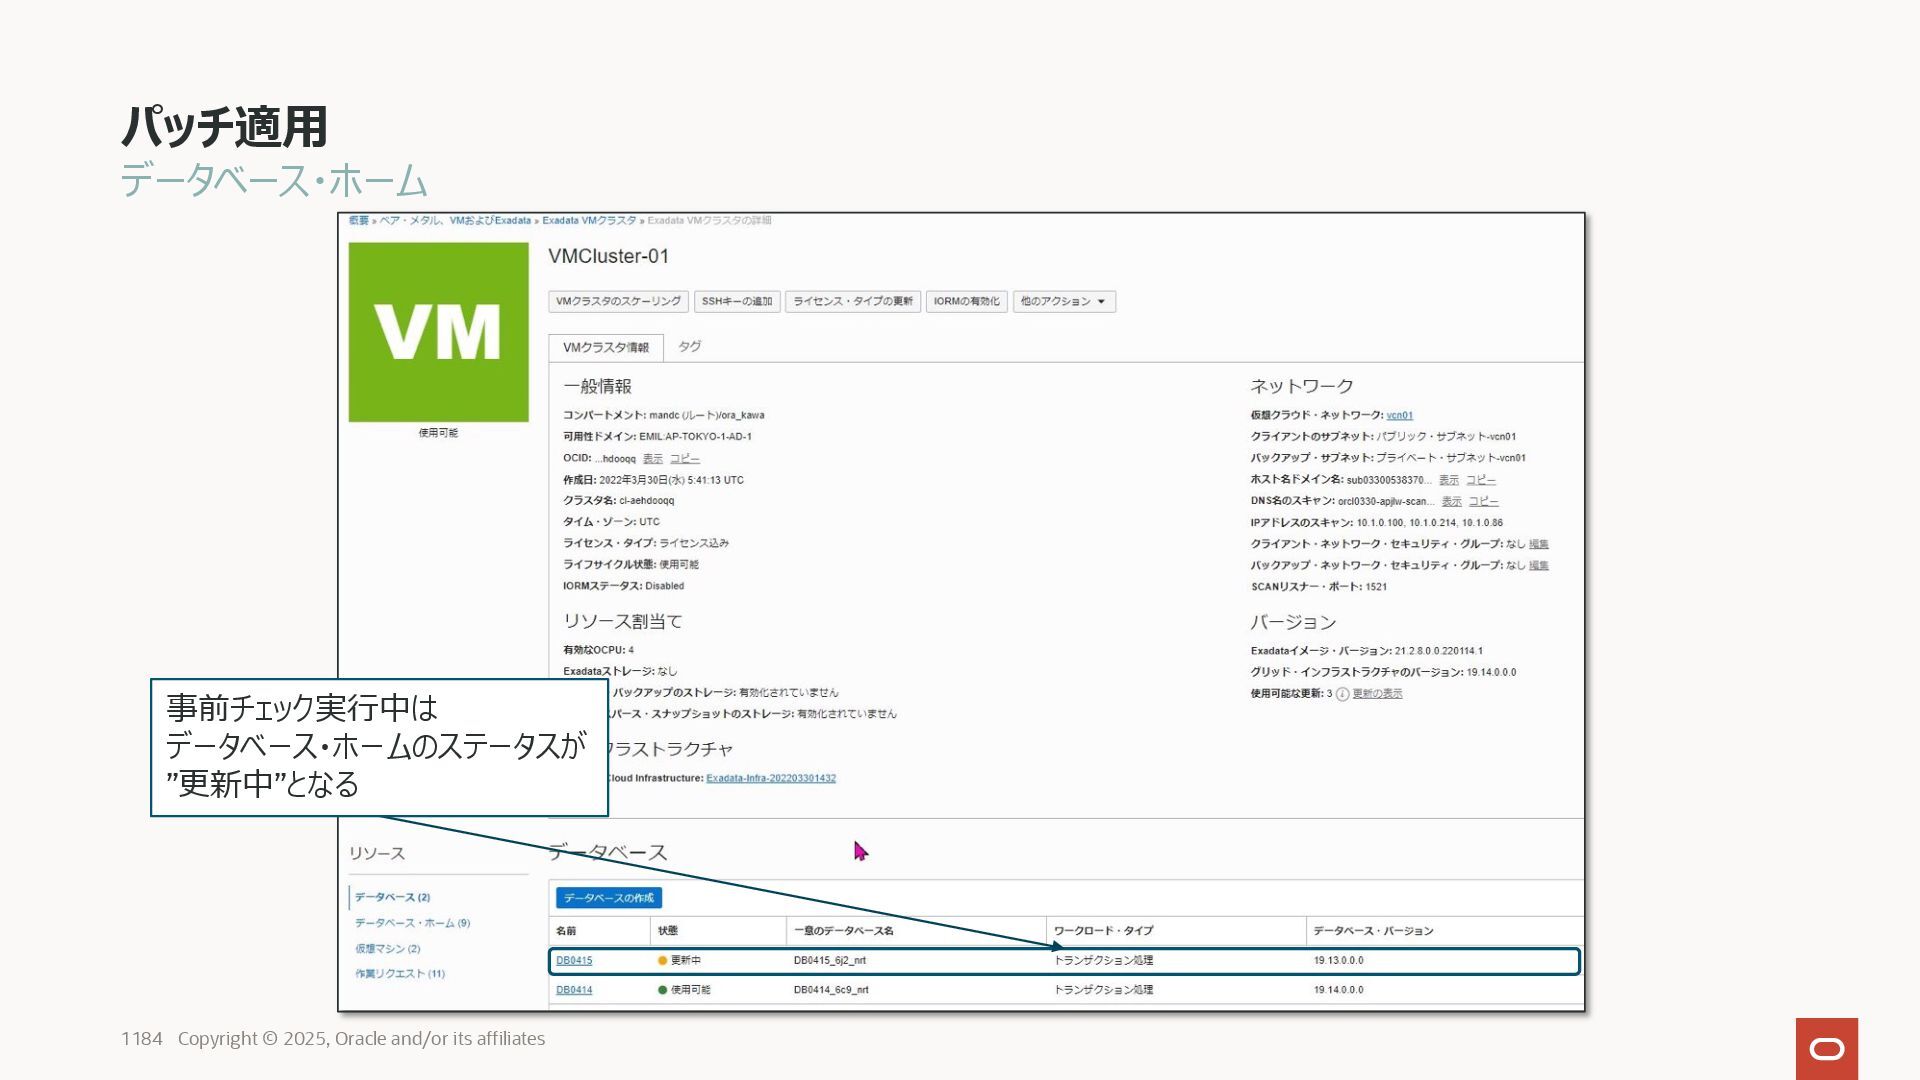Click the データベースの作成 button
This screenshot has height=1080, width=1920.
(608, 898)
